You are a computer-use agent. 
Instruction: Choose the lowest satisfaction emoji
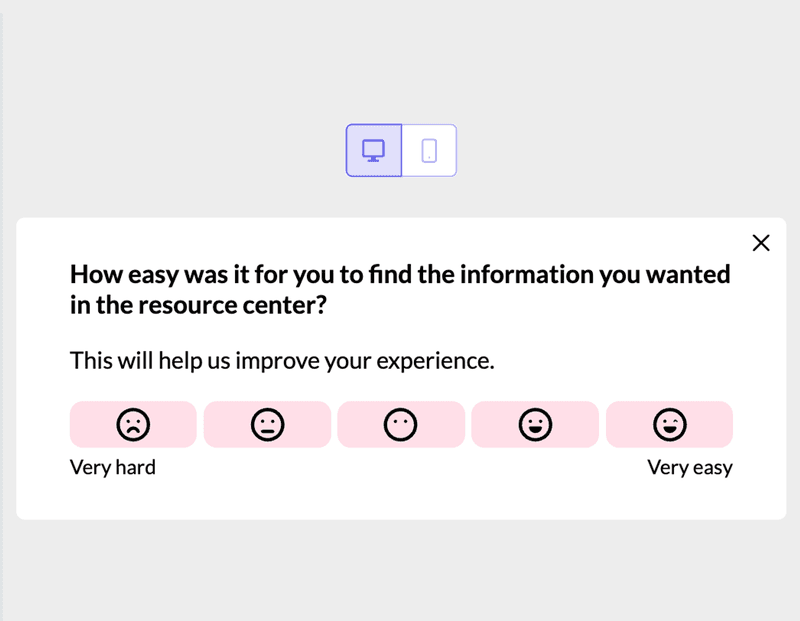pyautogui.click(x=133, y=424)
